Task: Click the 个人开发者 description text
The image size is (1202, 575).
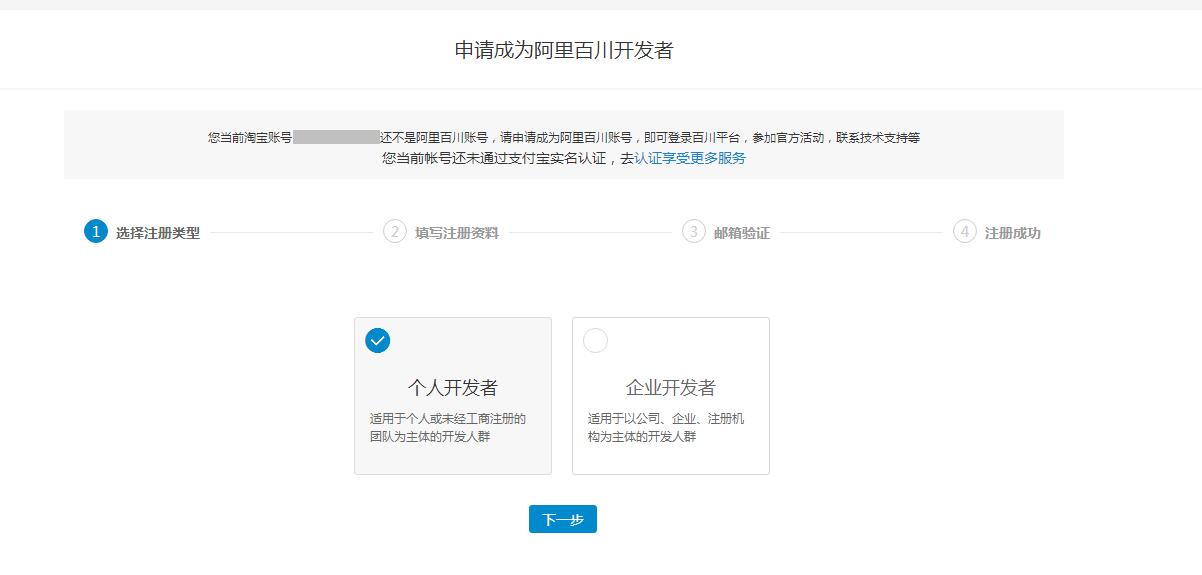Action: pos(448,428)
